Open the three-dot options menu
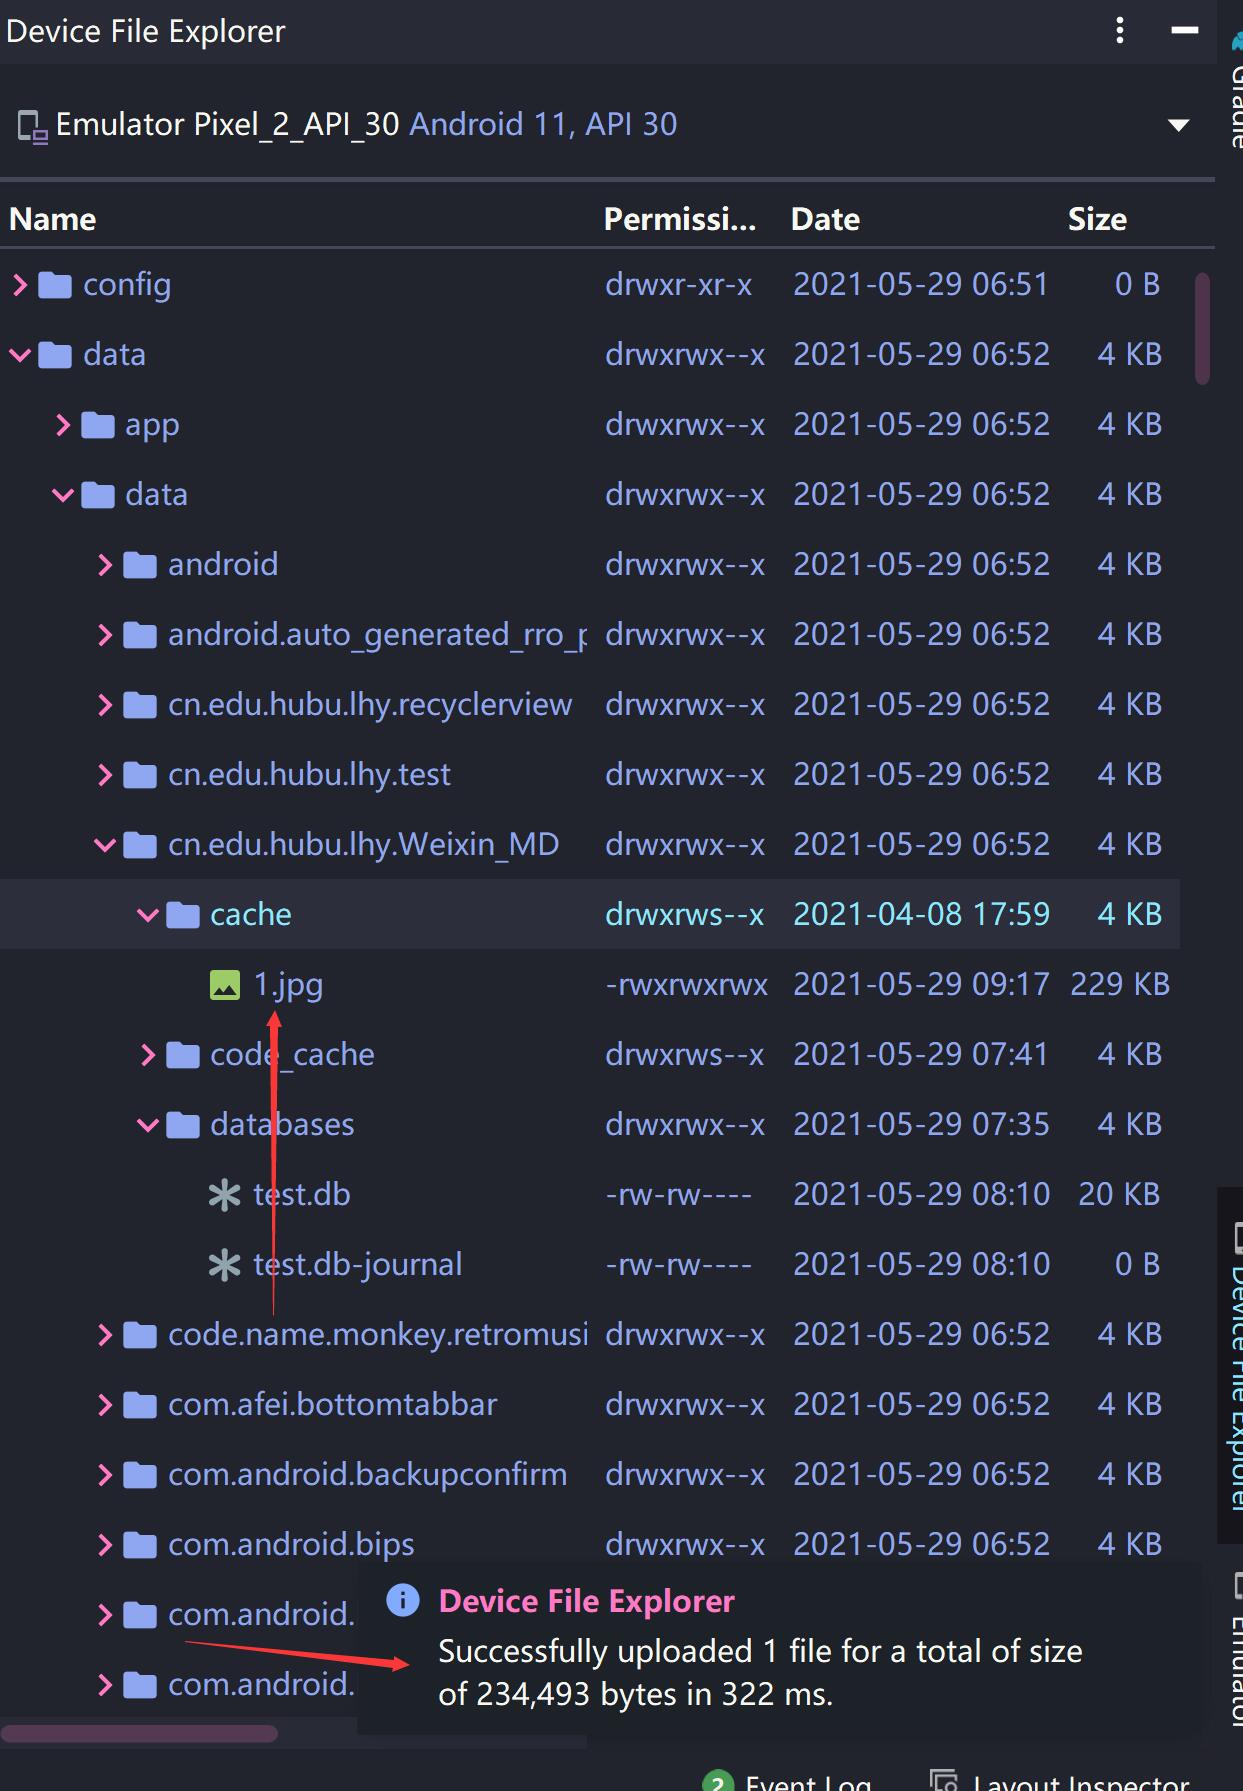The image size is (1243, 1791). tap(1119, 31)
